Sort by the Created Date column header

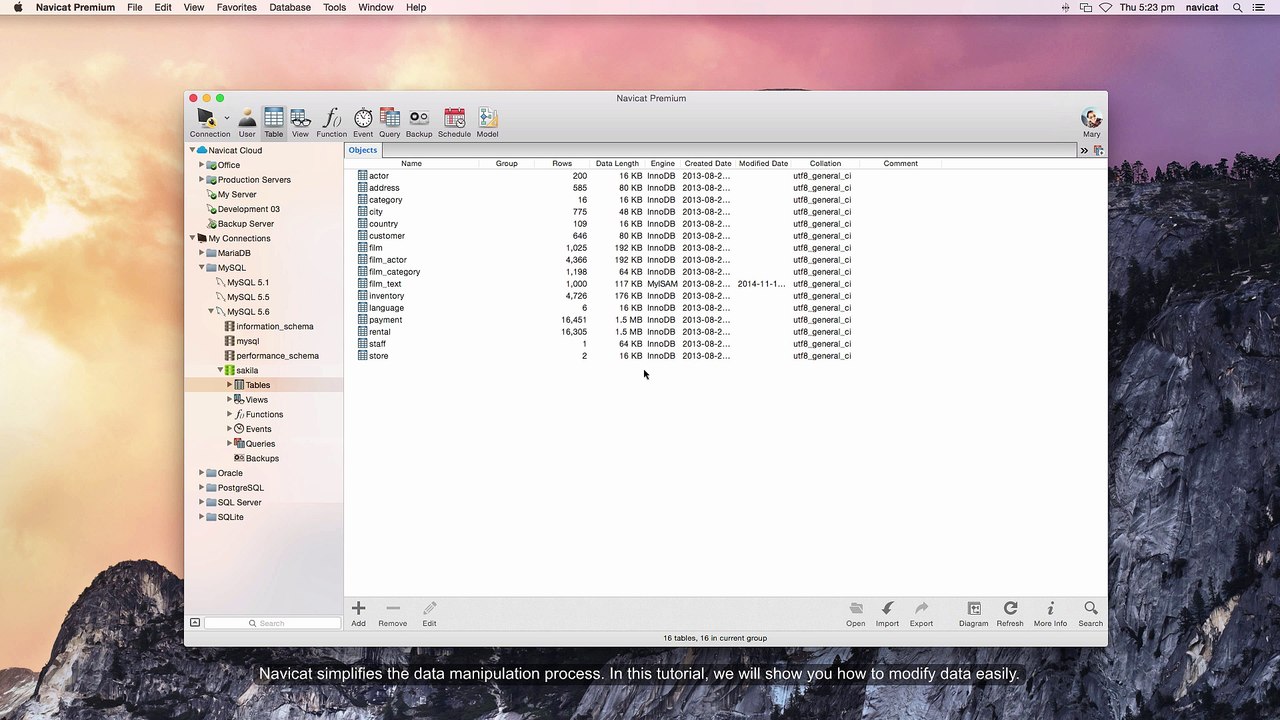click(x=708, y=163)
